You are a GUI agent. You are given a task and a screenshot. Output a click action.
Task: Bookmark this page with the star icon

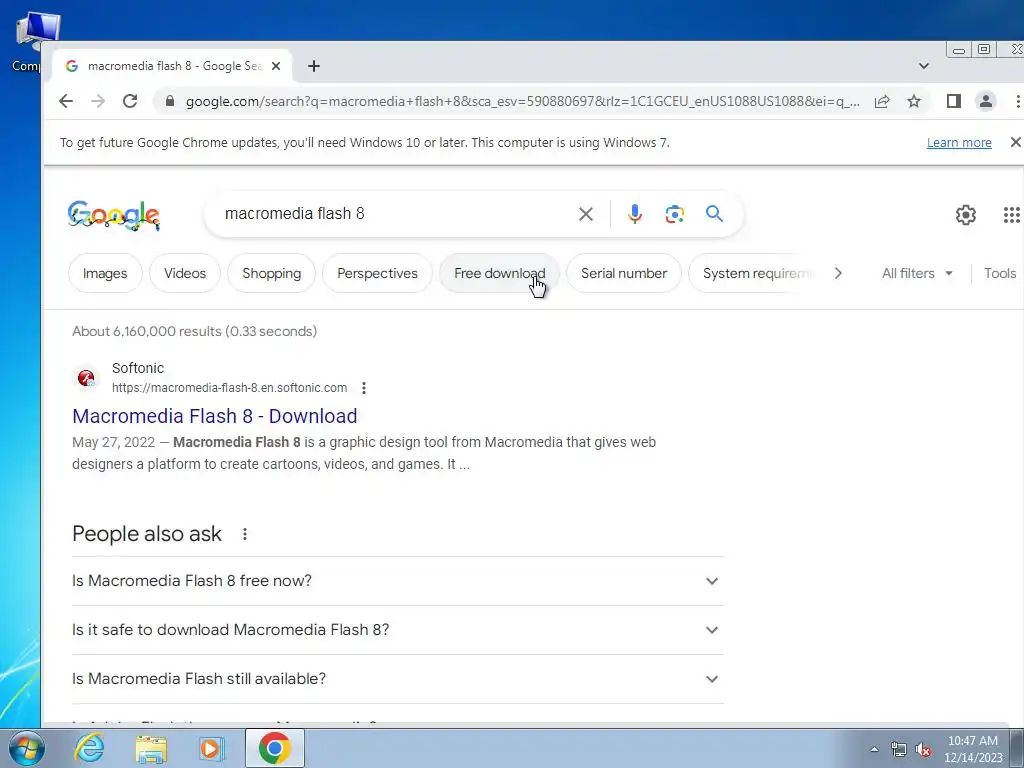pyautogui.click(x=914, y=101)
